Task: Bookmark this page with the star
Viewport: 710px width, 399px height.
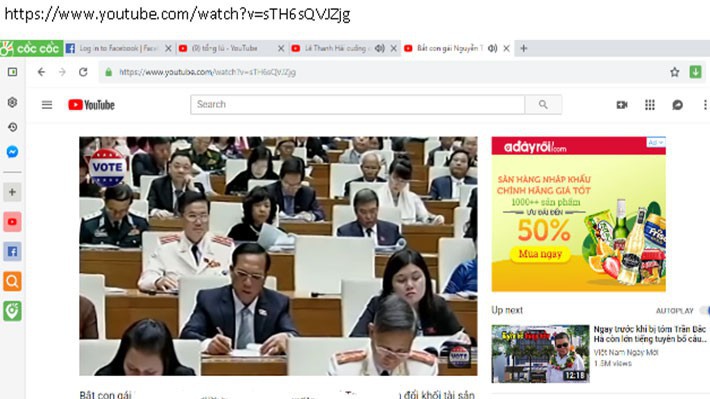Action: pos(675,72)
